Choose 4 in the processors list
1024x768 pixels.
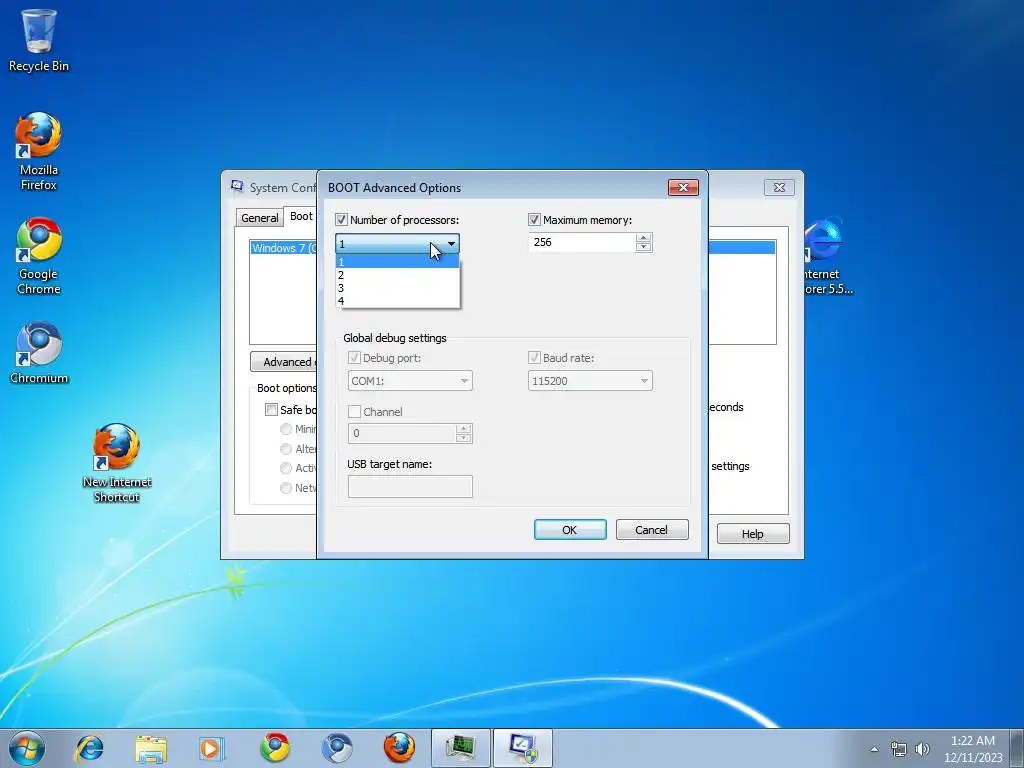tap(398, 301)
